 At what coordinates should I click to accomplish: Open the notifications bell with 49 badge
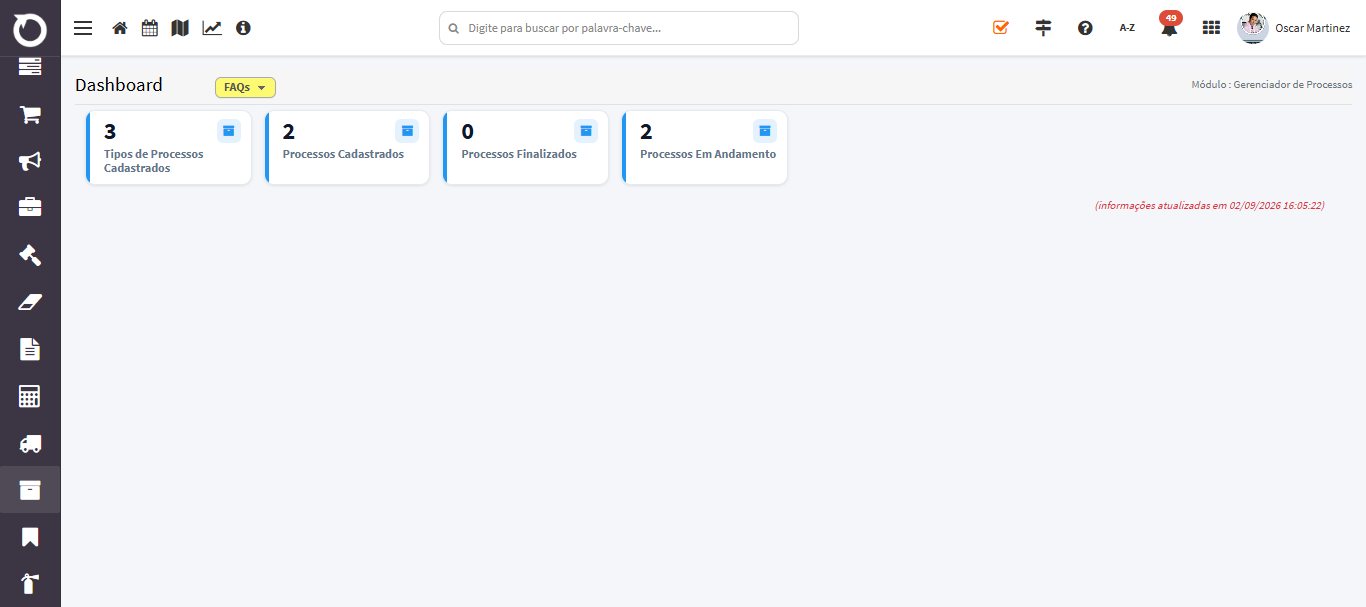point(1169,26)
